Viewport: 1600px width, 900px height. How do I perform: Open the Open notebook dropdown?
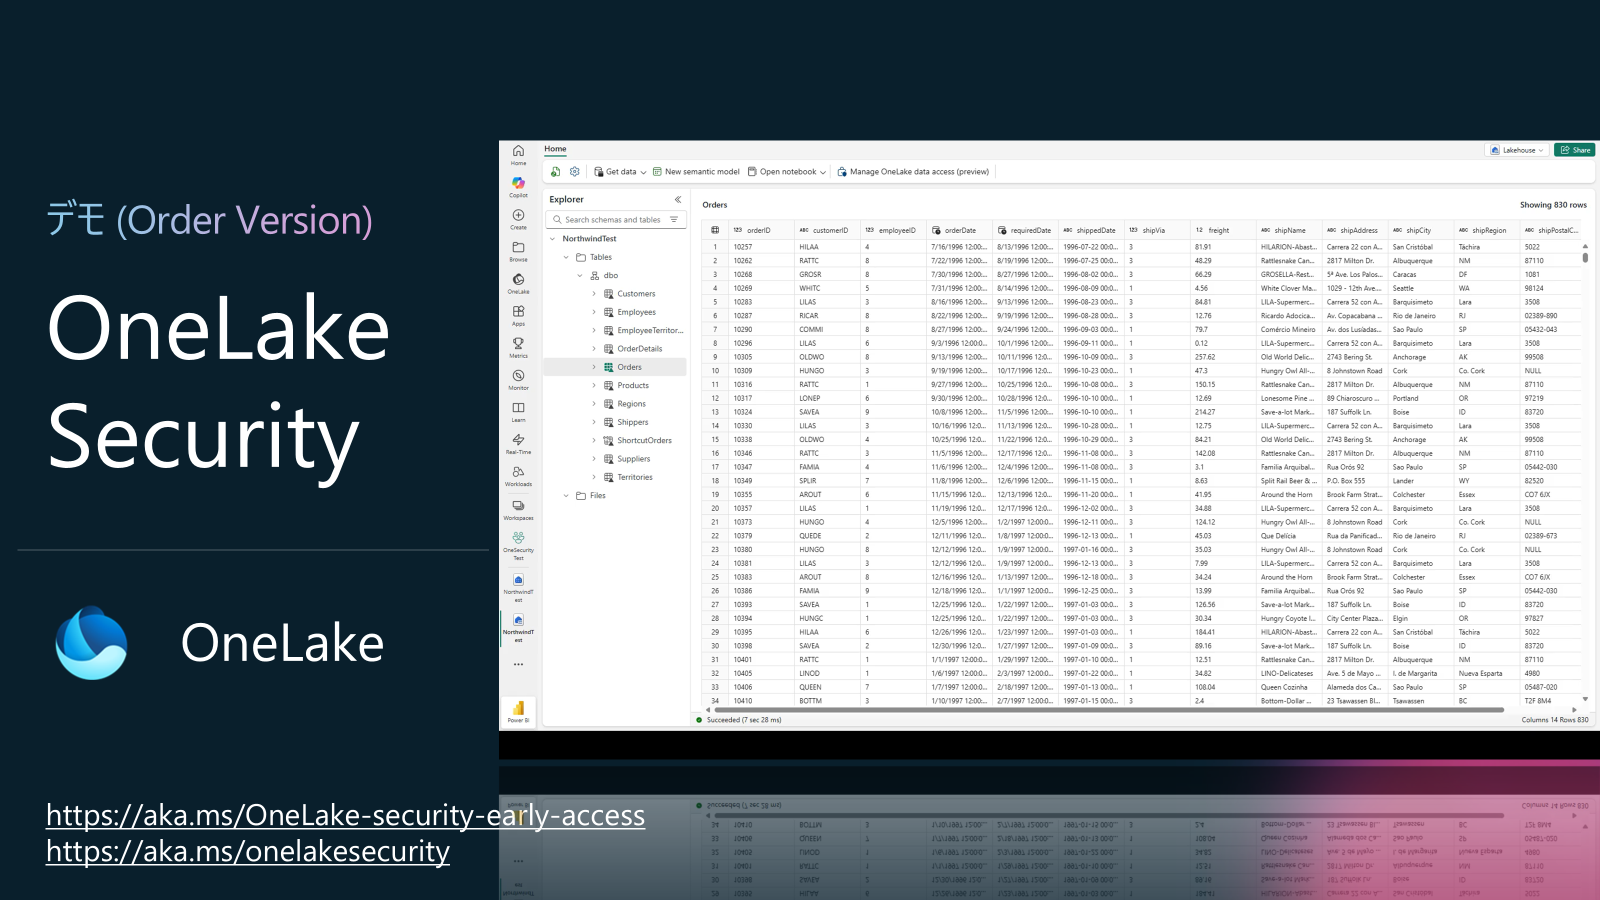point(787,172)
